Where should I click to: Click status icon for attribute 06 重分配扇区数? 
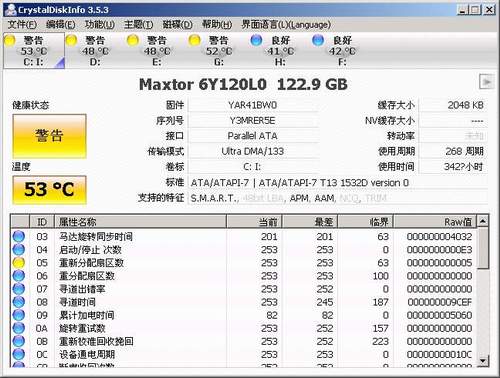pos(19,276)
